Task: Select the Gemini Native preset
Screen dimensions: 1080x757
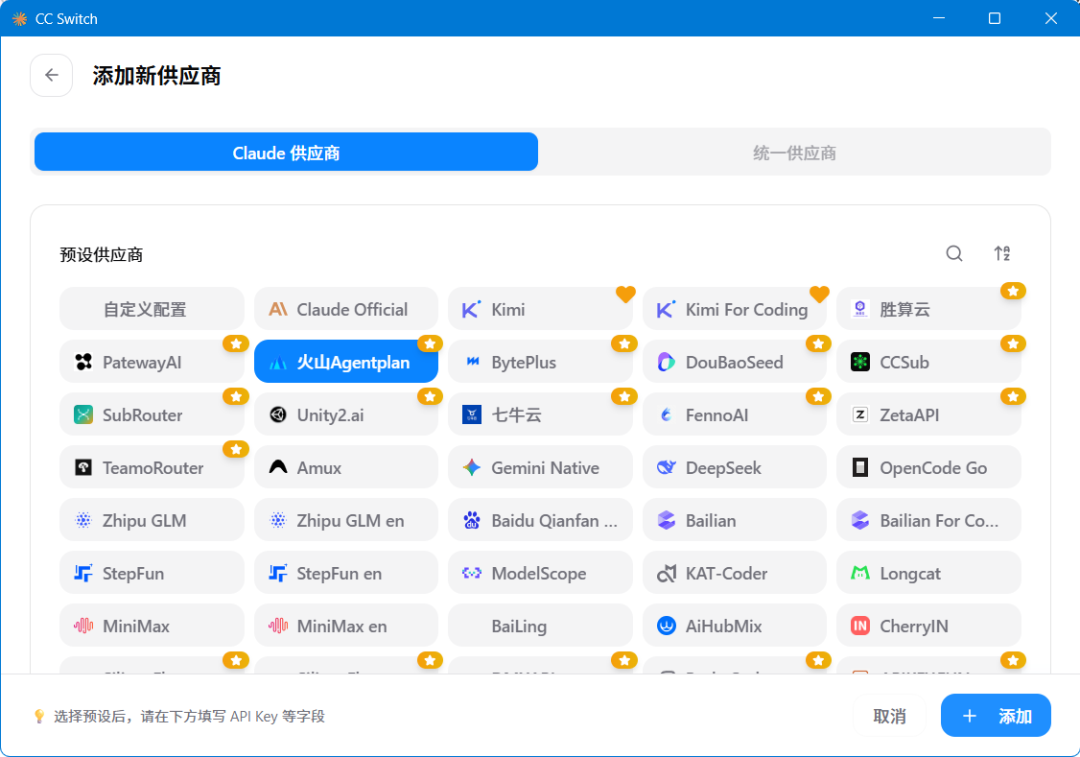Action: pyautogui.click(x=540, y=468)
